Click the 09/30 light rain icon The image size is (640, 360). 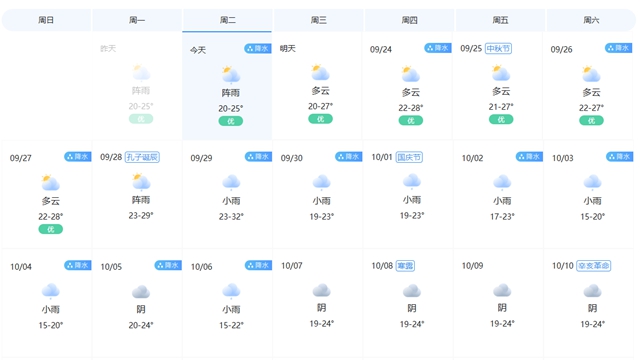pyautogui.click(x=322, y=183)
